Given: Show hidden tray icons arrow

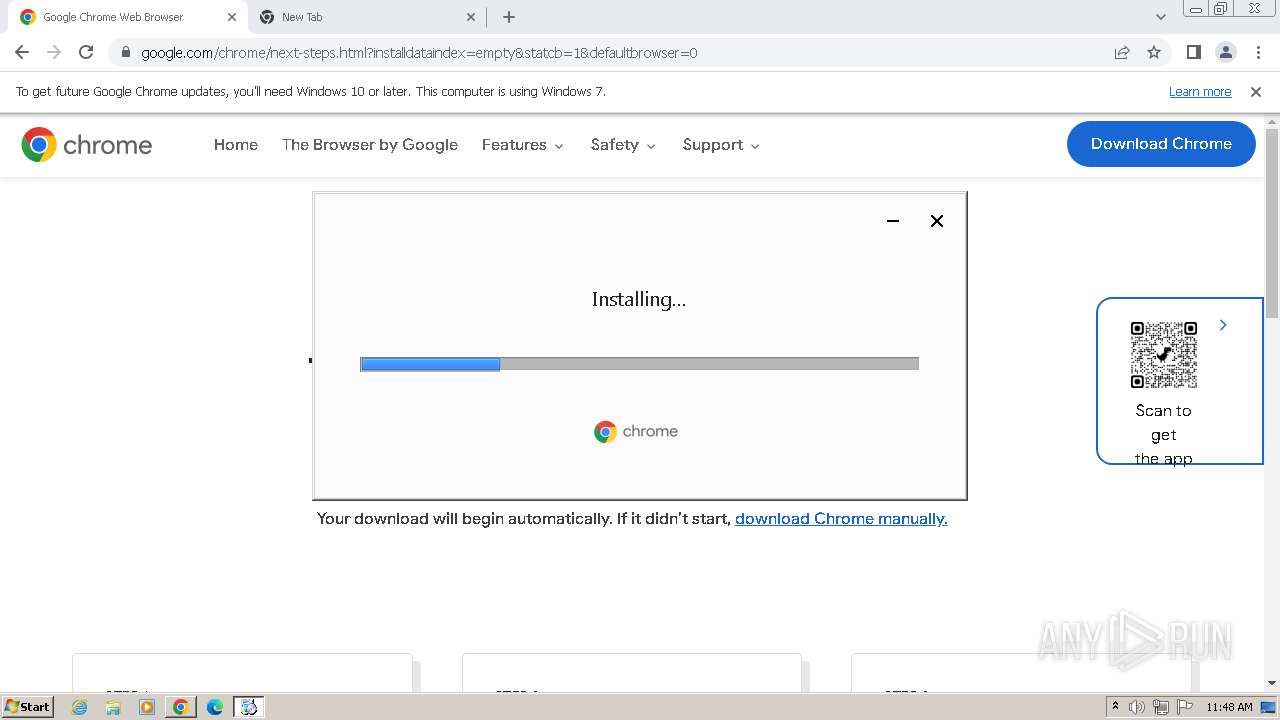Looking at the screenshot, I should point(1115,707).
